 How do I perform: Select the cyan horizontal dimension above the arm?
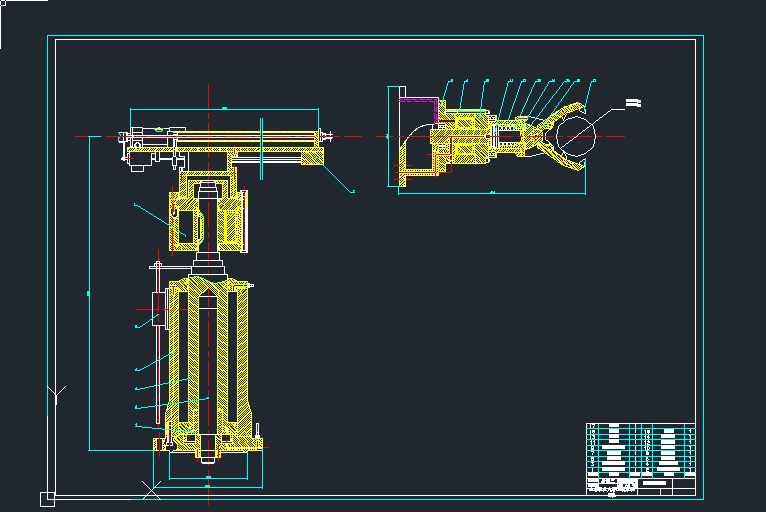tap(225, 108)
